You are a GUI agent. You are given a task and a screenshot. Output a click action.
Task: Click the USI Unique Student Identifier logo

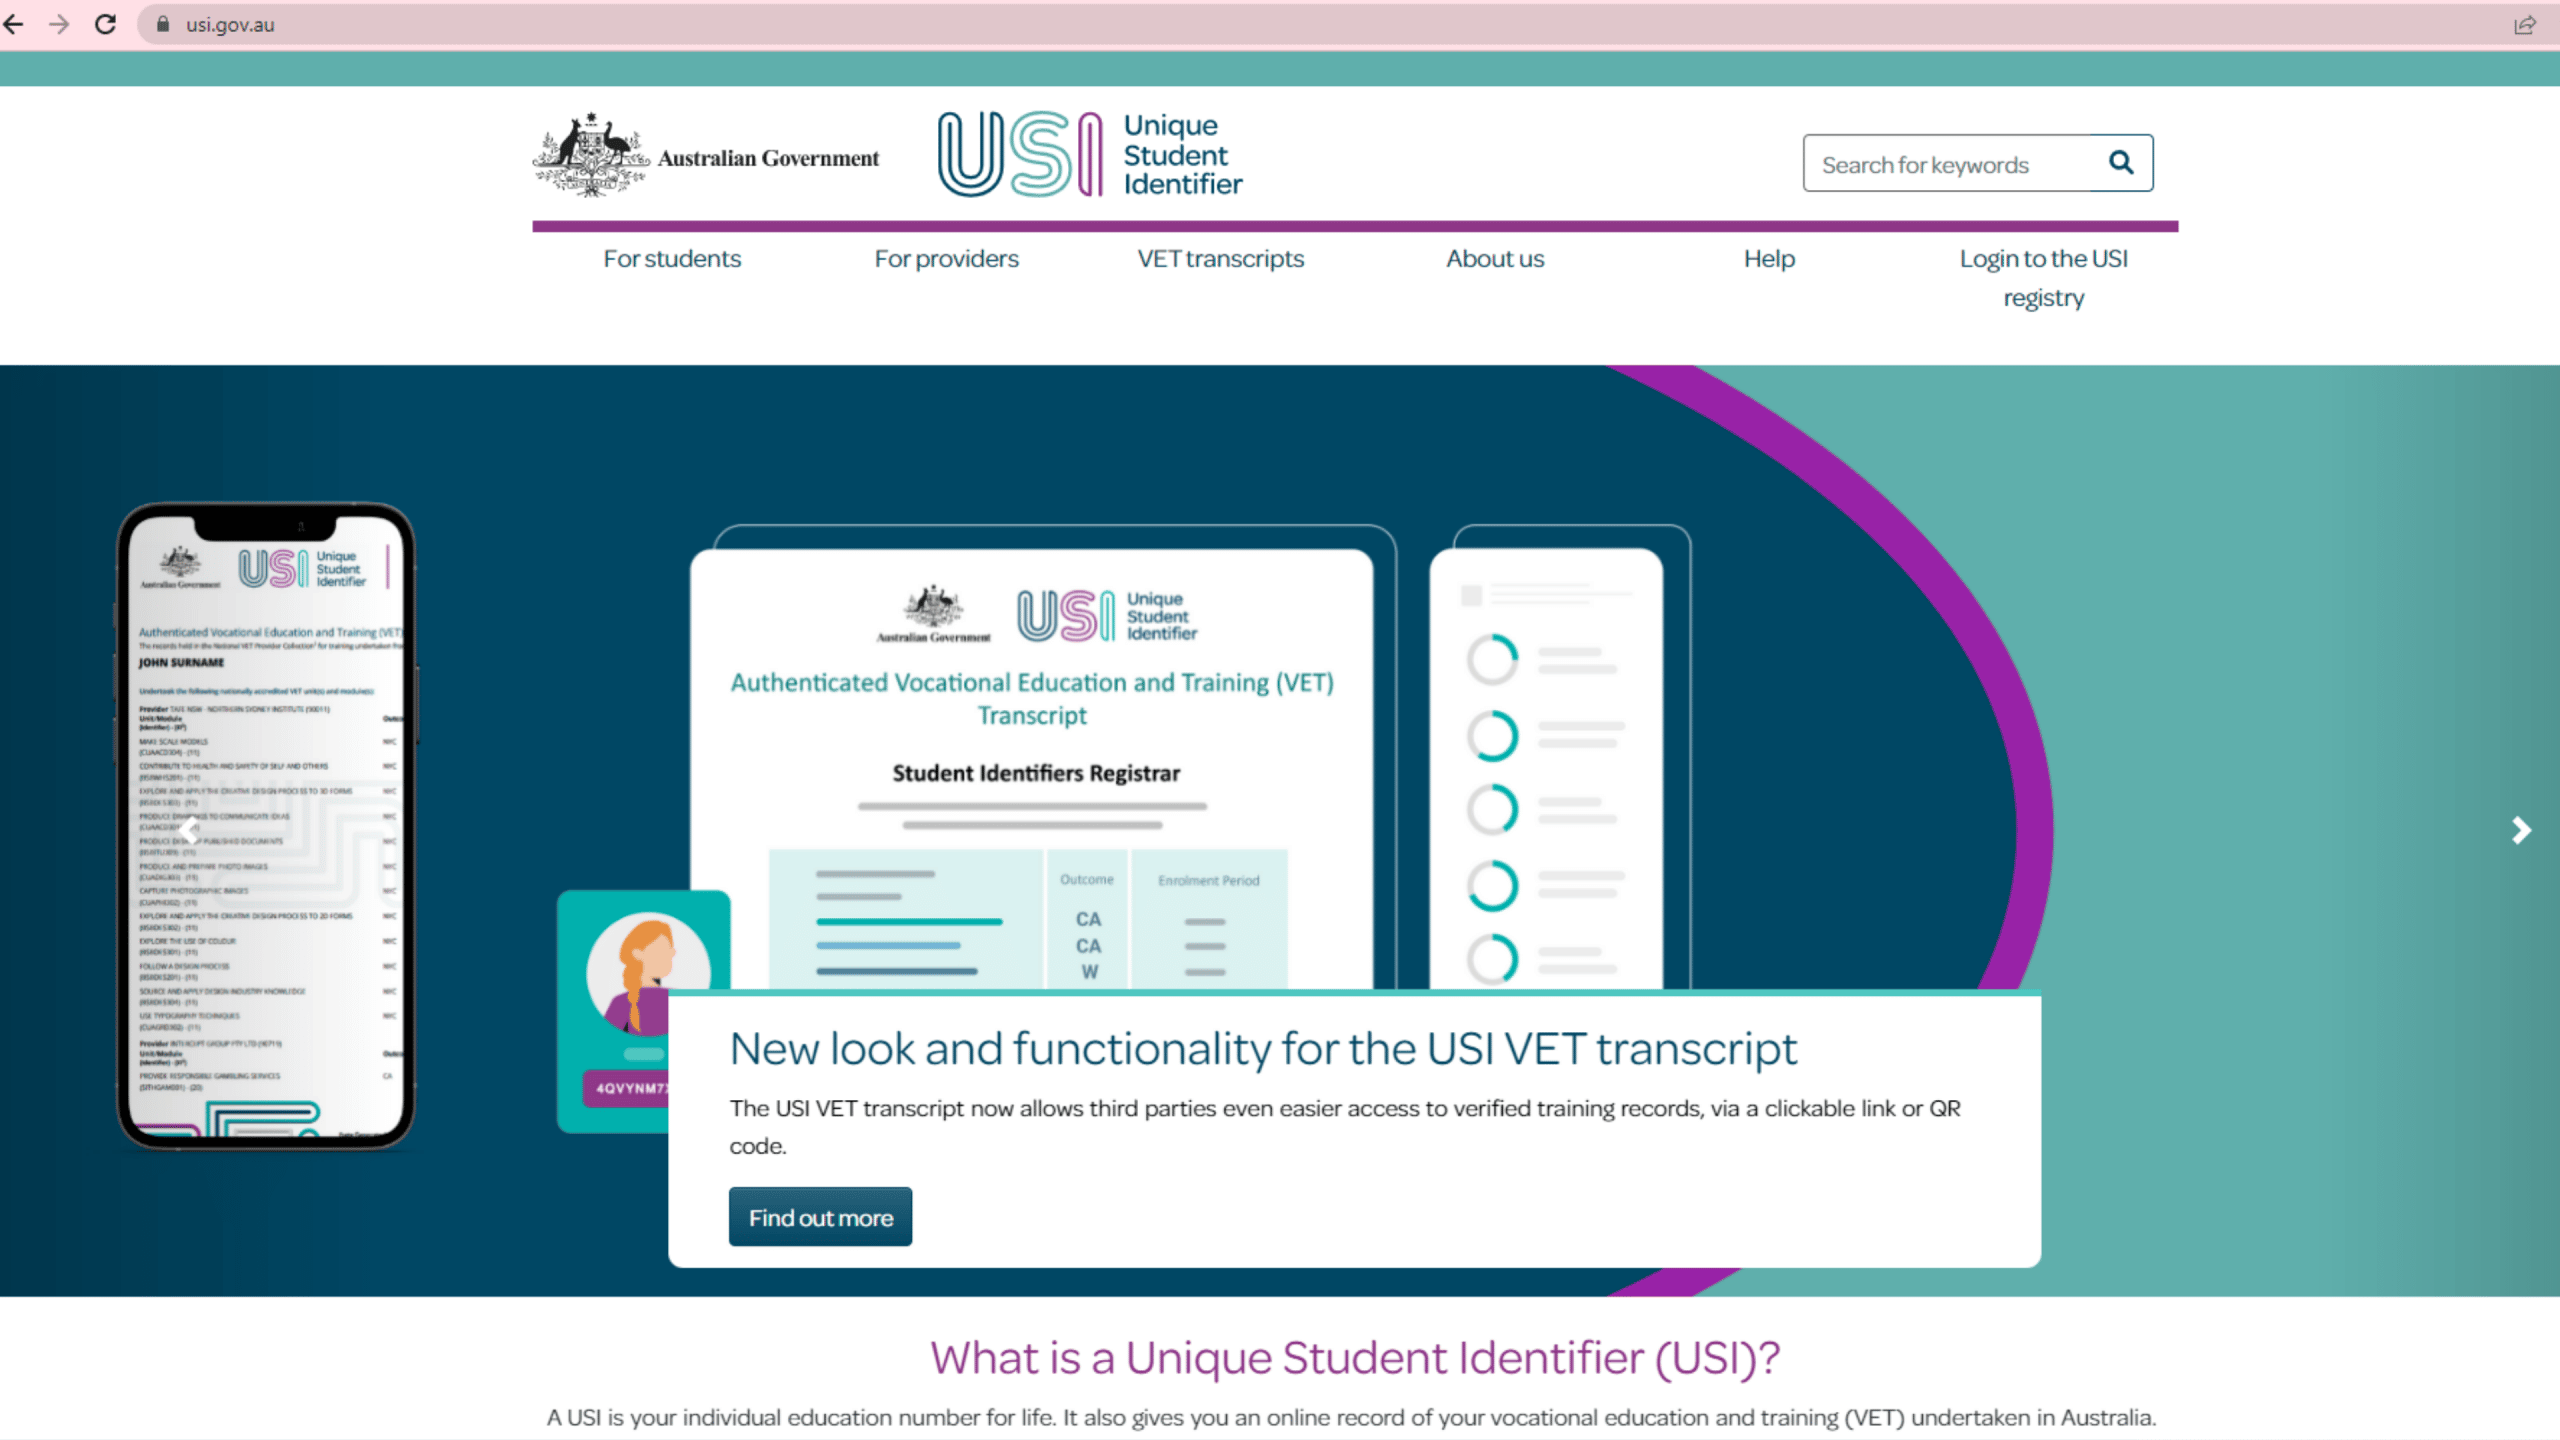point(1090,154)
